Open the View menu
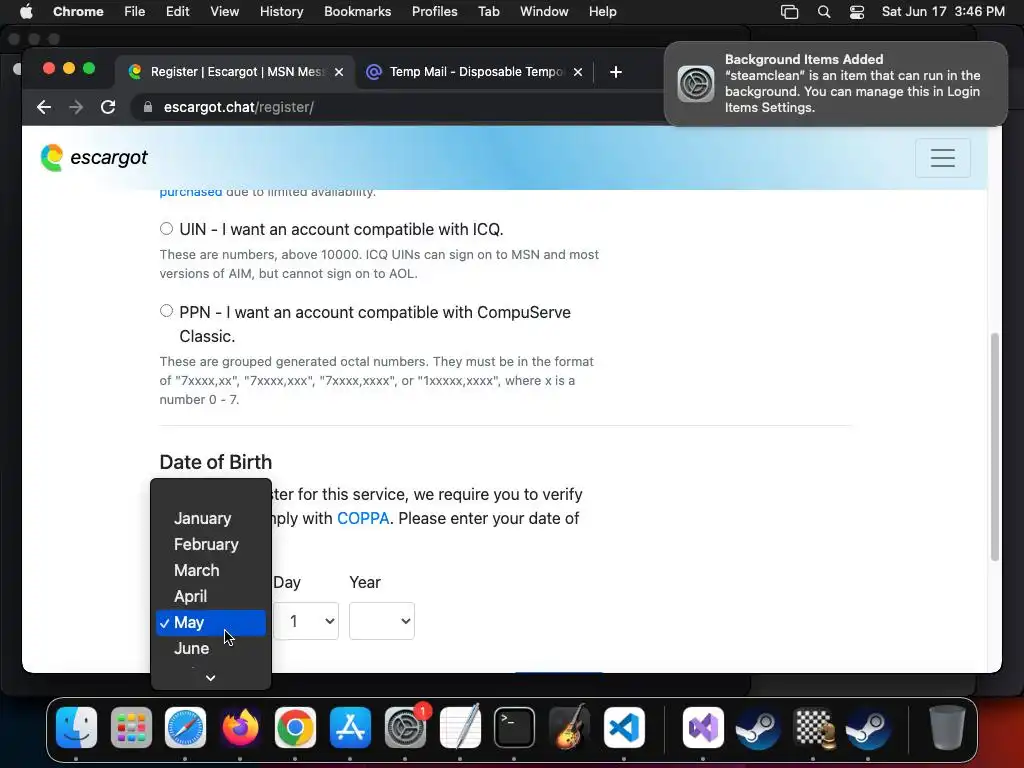1024x768 pixels. [x=224, y=12]
